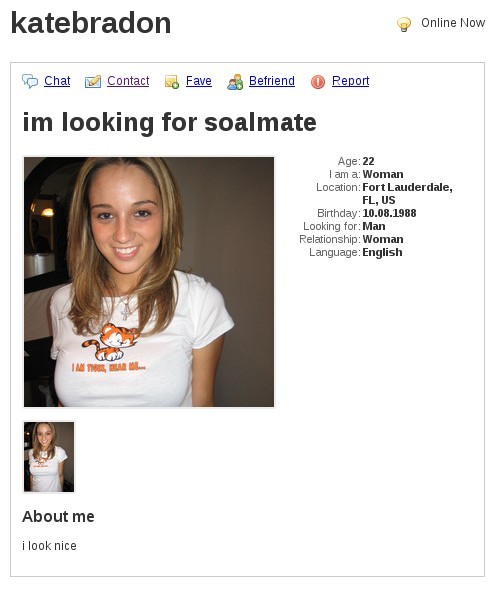Viewport: 503px width, 590px height.
Task: Click the Online Now status text
Action: tap(453, 23)
